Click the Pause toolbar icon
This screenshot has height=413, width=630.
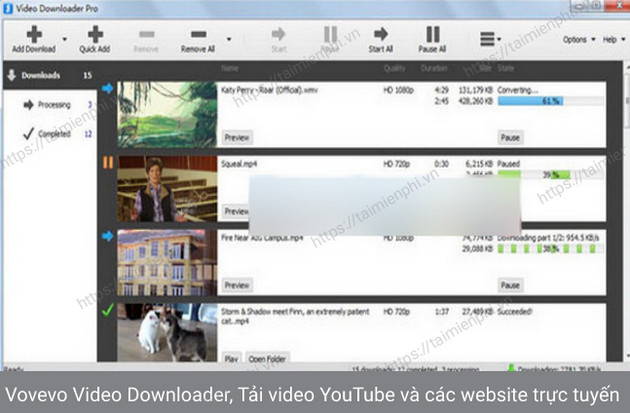coord(330,34)
